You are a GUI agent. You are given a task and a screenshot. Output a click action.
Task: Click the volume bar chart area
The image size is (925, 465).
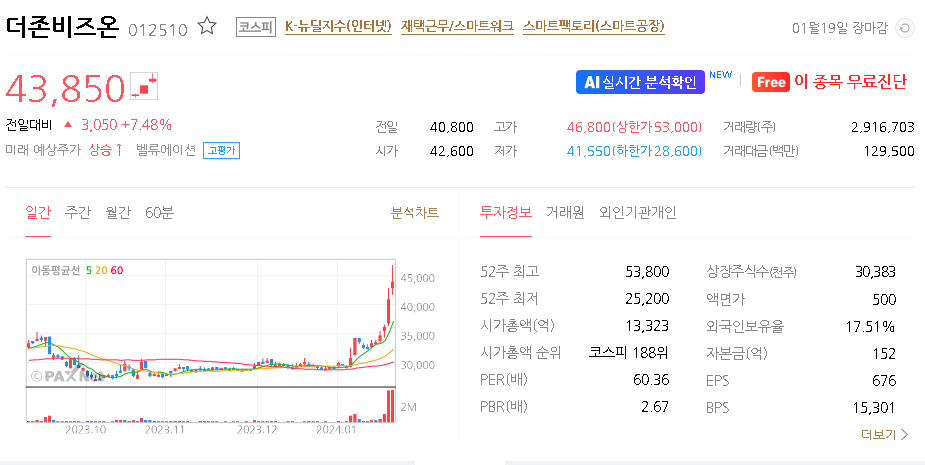(211, 405)
